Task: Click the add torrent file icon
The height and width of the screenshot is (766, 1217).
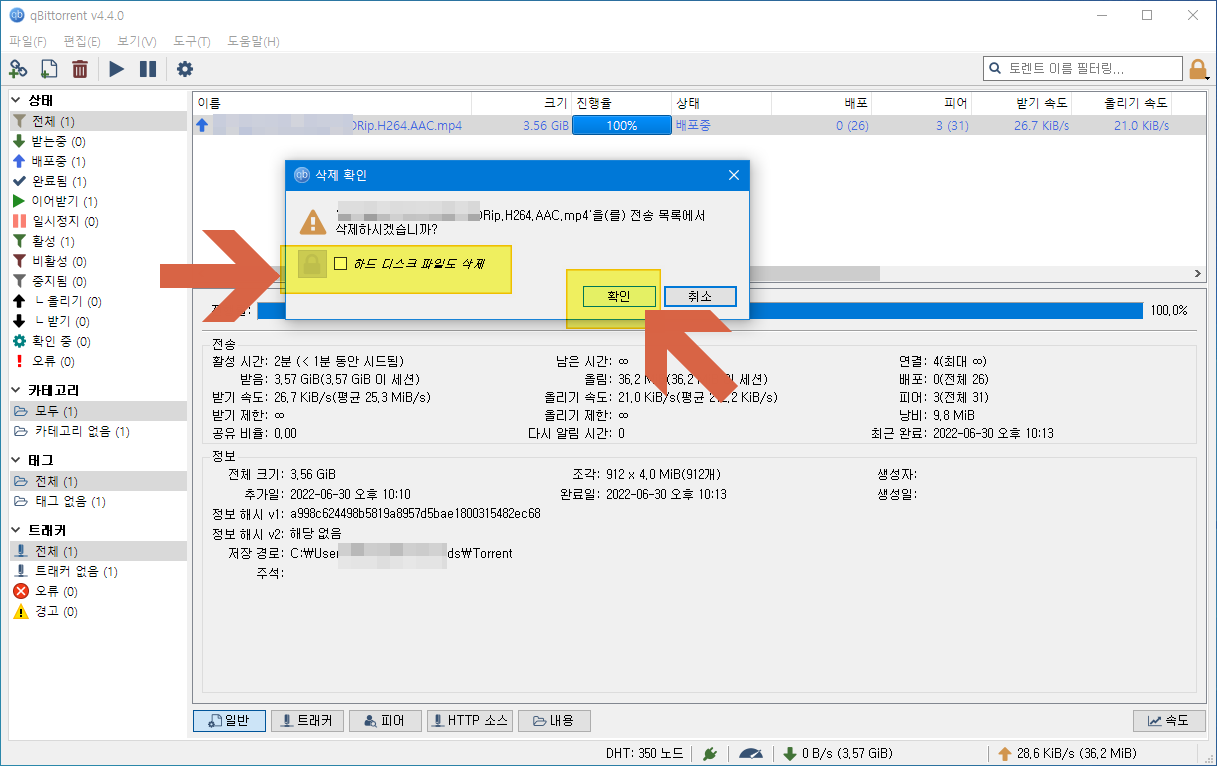Action: [49, 69]
